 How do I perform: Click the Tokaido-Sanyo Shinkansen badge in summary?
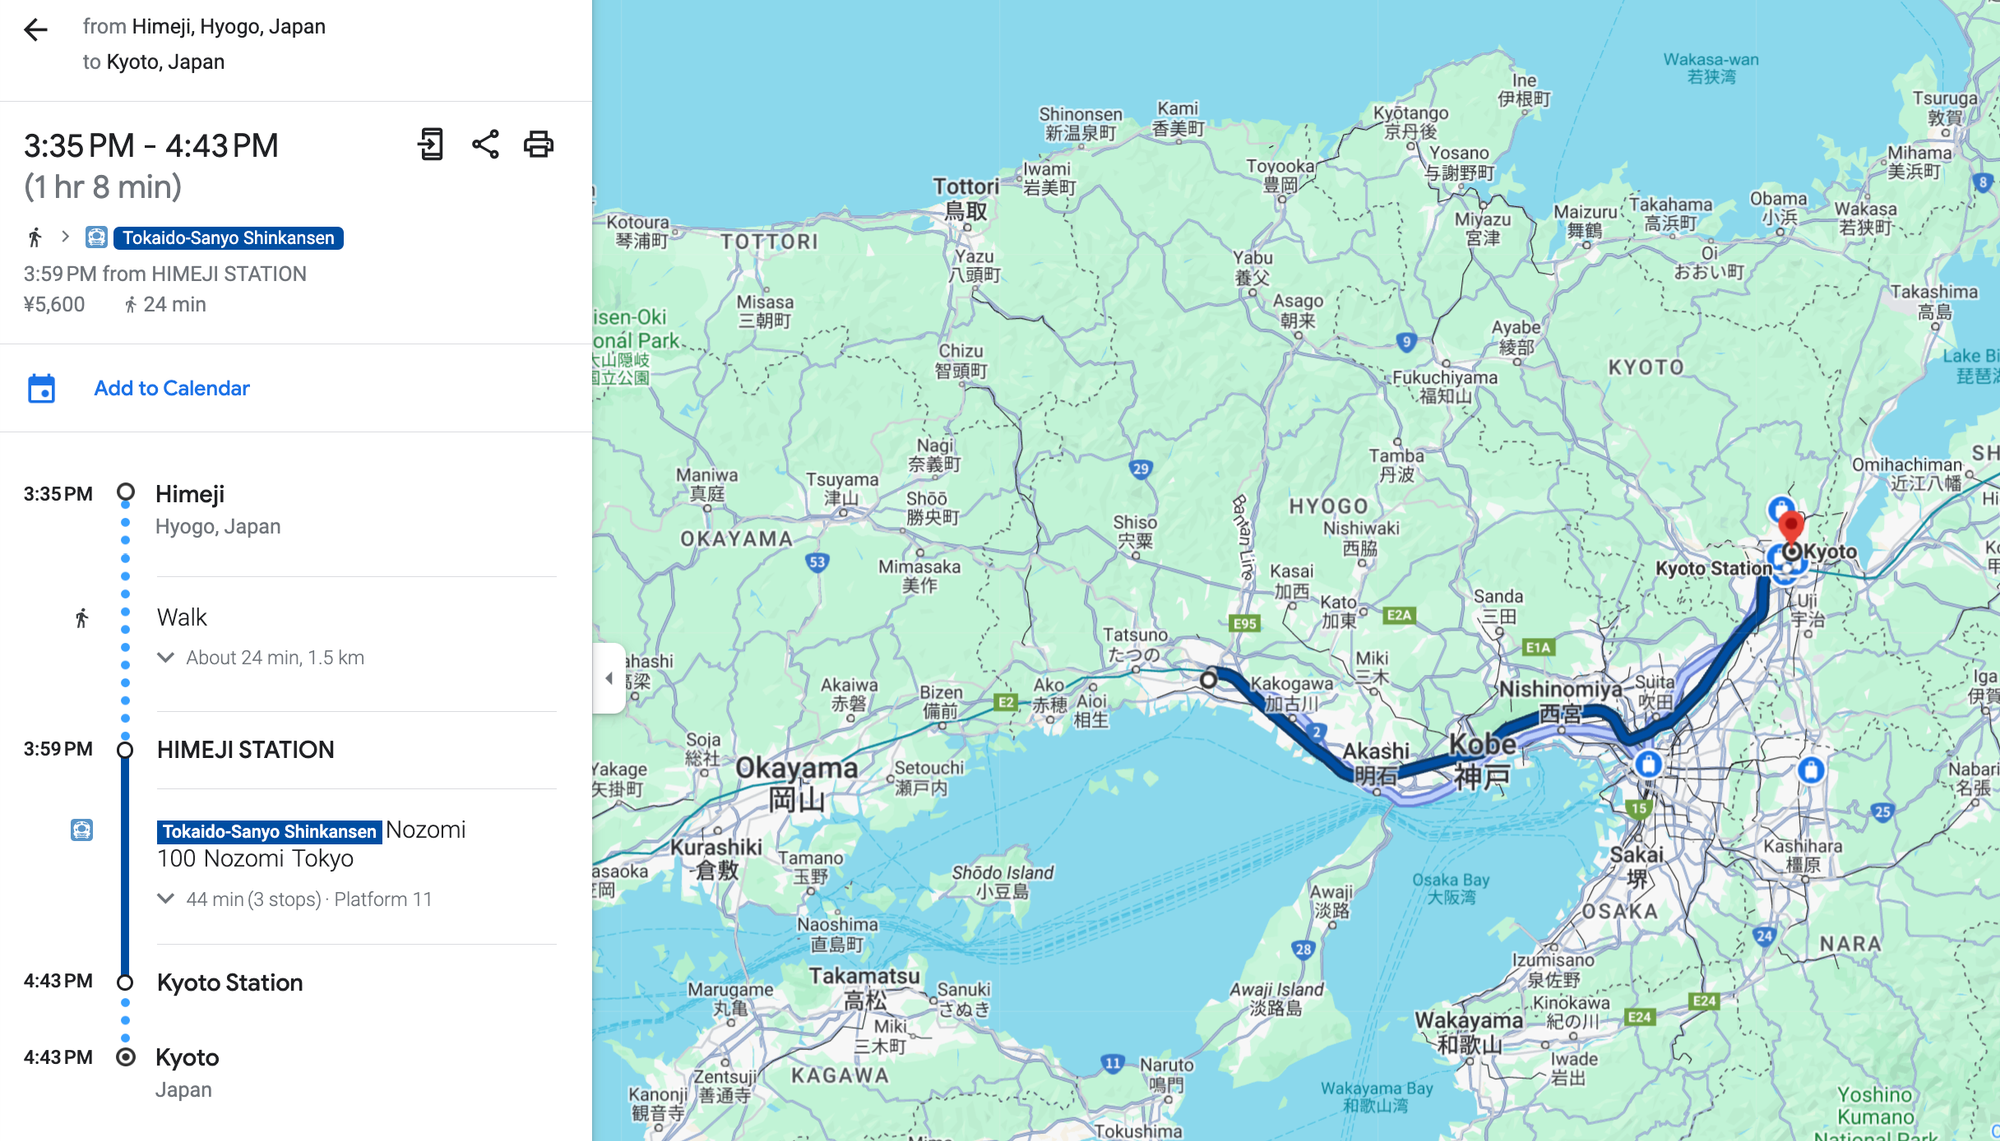pyautogui.click(x=228, y=238)
